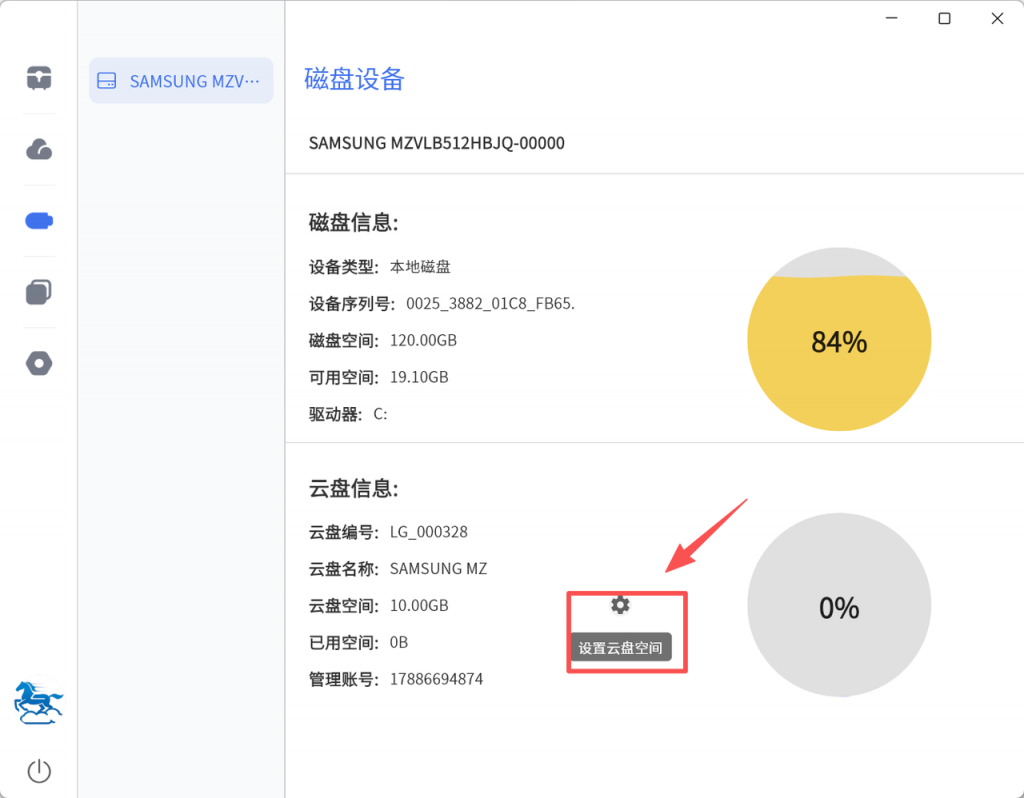Screen dimensions: 1024x798
Task: Click the cloud disk number LG_000328
Action: pos(429,532)
